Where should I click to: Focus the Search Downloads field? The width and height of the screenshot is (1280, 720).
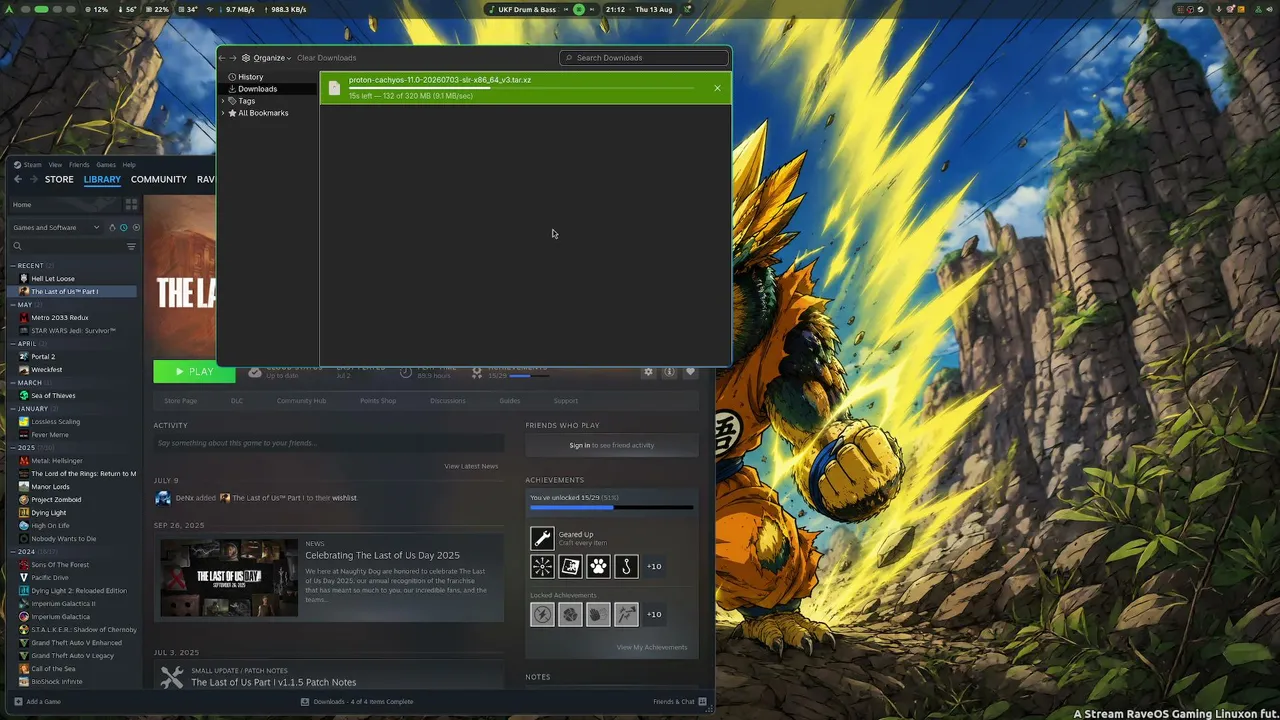point(644,58)
